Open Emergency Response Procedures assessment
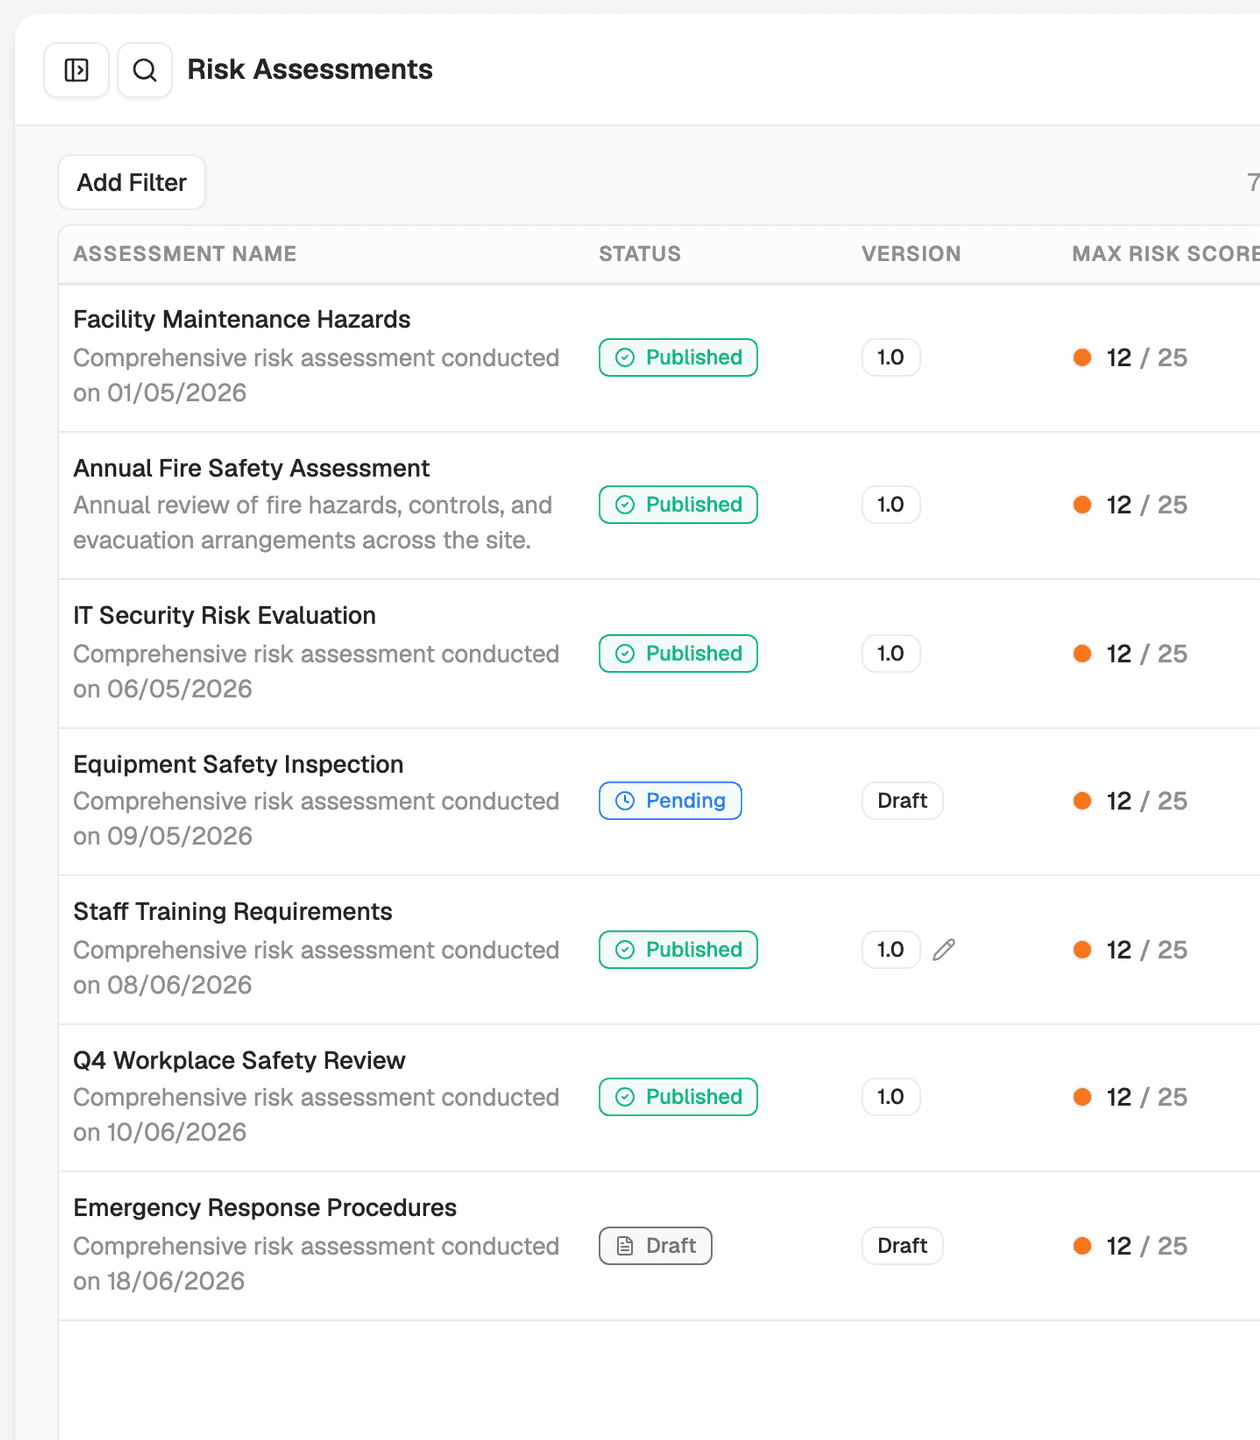Screen dimensions: 1260x1440 click(x=265, y=1207)
